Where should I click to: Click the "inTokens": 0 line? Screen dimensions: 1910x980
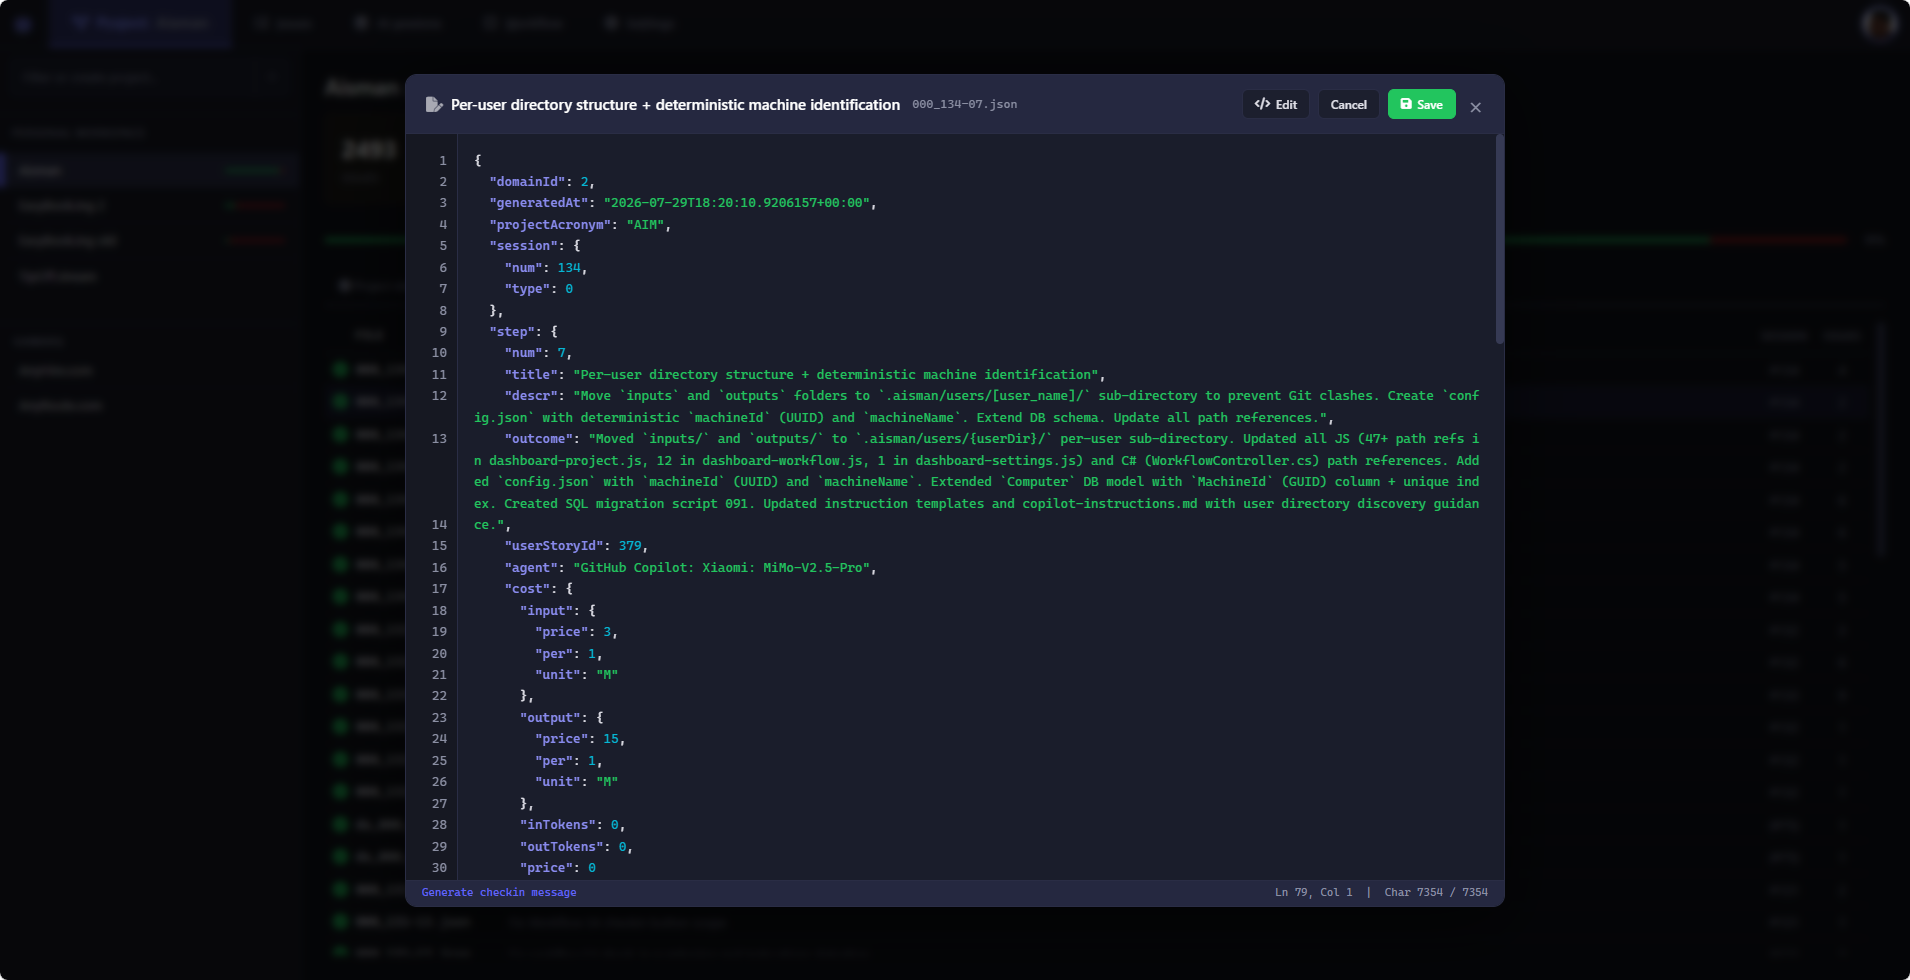tap(572, 825)
